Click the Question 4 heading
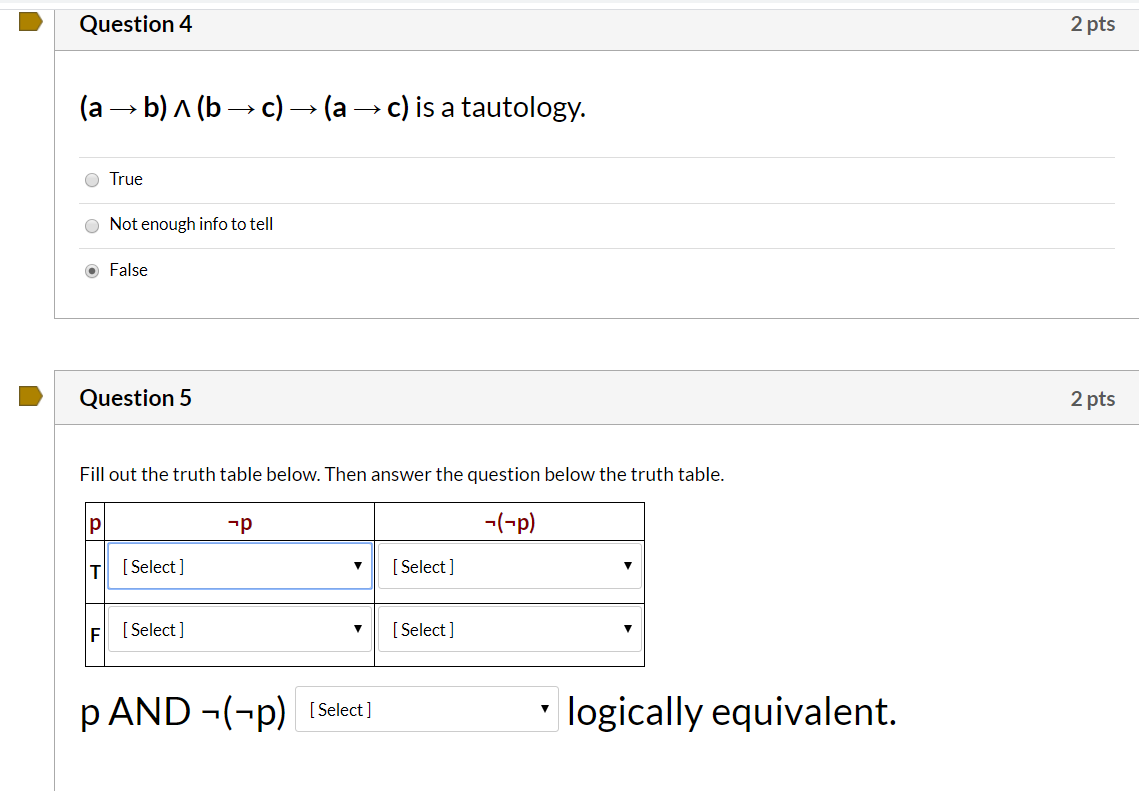The height and width of the screenshot is (791, 1139). click(x=136, y=24)
